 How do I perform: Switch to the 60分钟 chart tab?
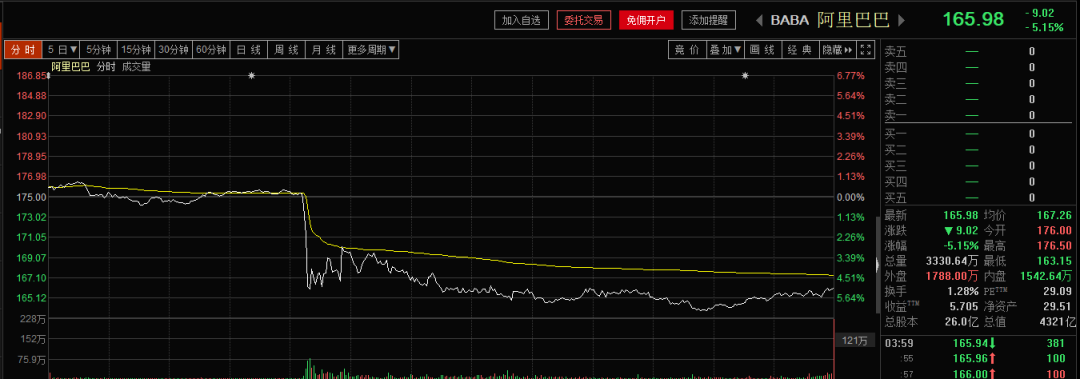click(210, 50)
